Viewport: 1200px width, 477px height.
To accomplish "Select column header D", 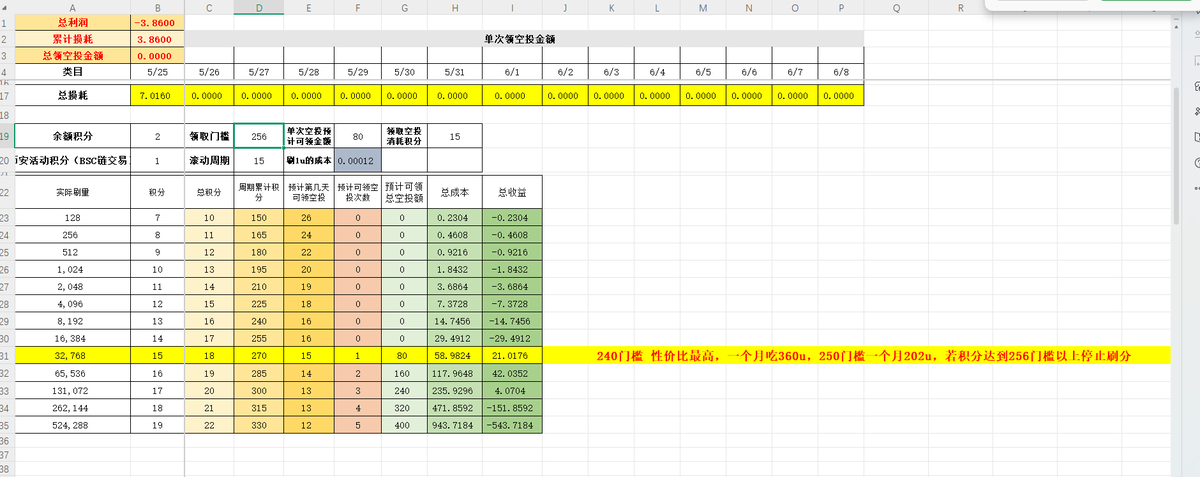I will tap(258, 8).
